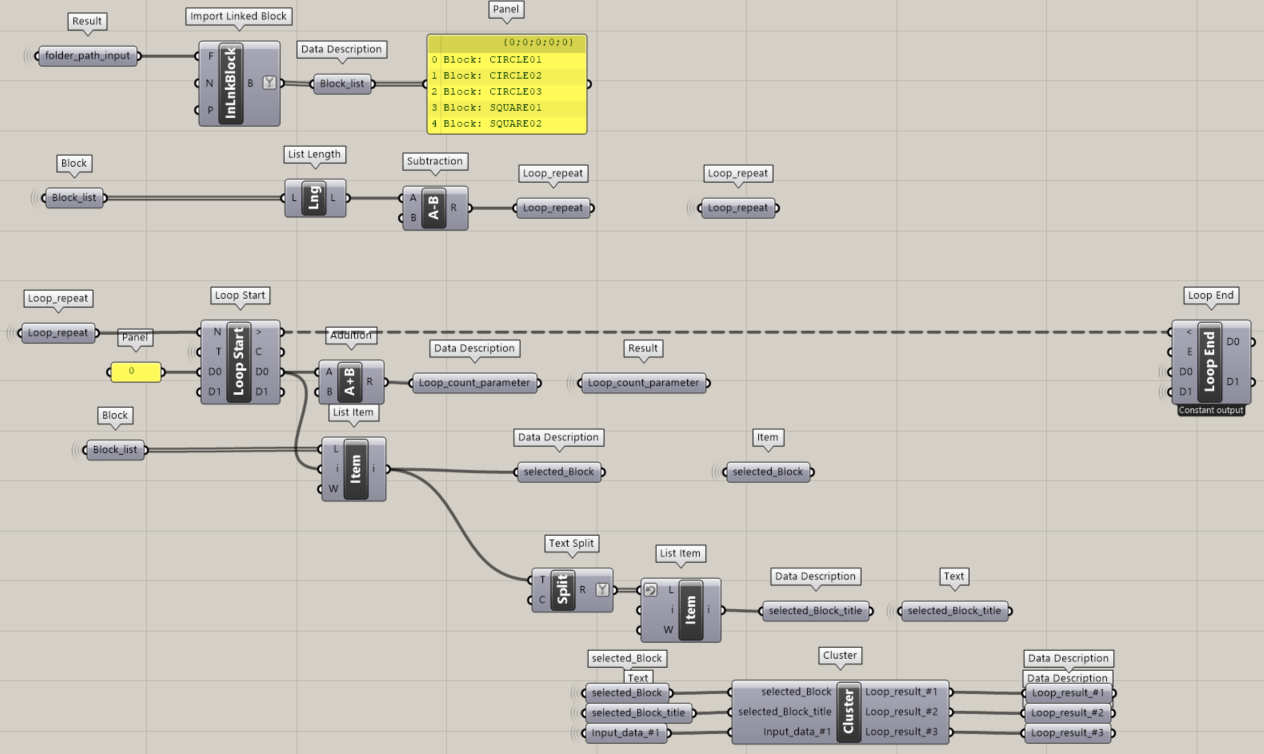The height and width of the screenshot is (754, 1264).
Task: Click panel row 'Block: SQUARE01'
Action: pyautogui.click(x=507, y=108)
